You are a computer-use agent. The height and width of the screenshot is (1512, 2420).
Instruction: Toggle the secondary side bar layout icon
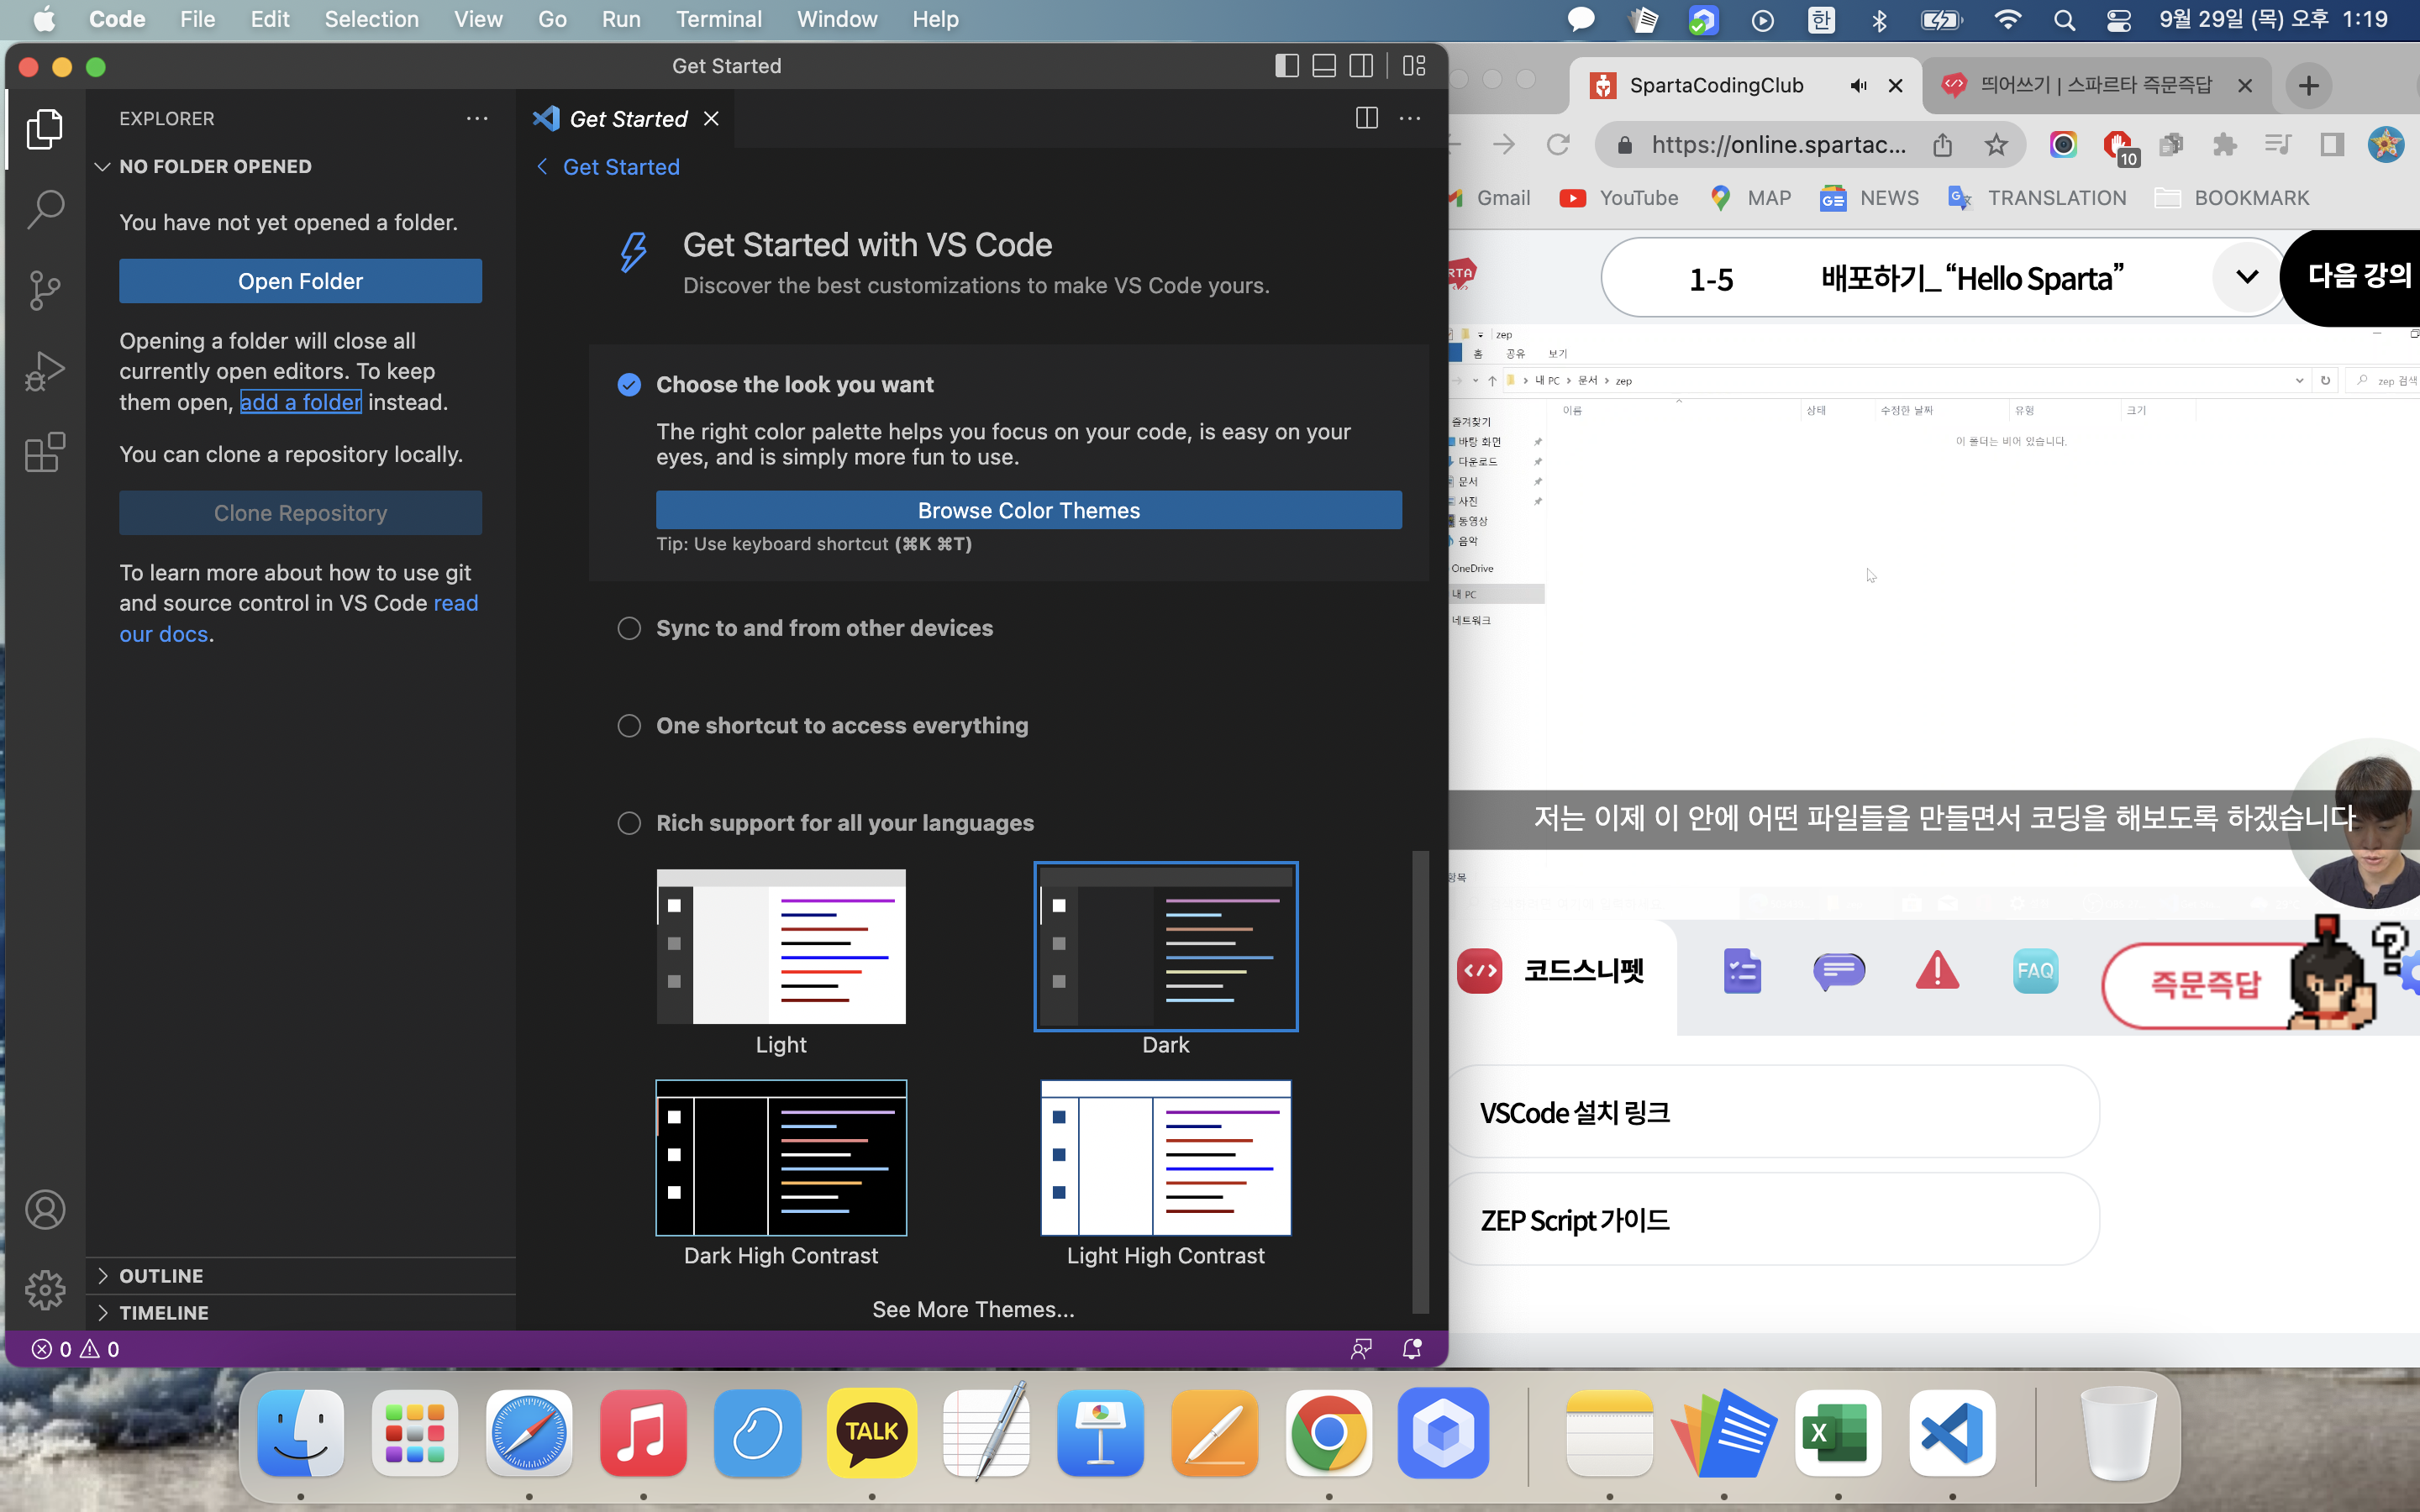point(1361,66)
